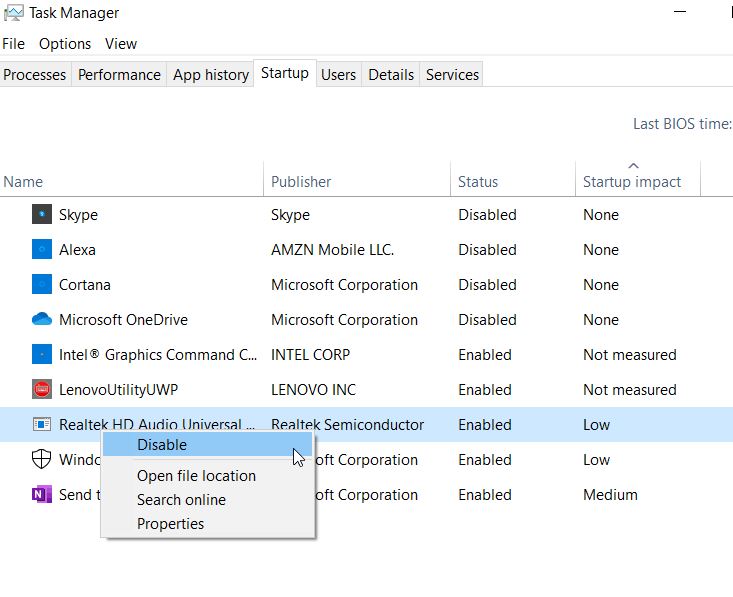
Task: Click Low impact in the Realtek row
Action: click(596, 424)
